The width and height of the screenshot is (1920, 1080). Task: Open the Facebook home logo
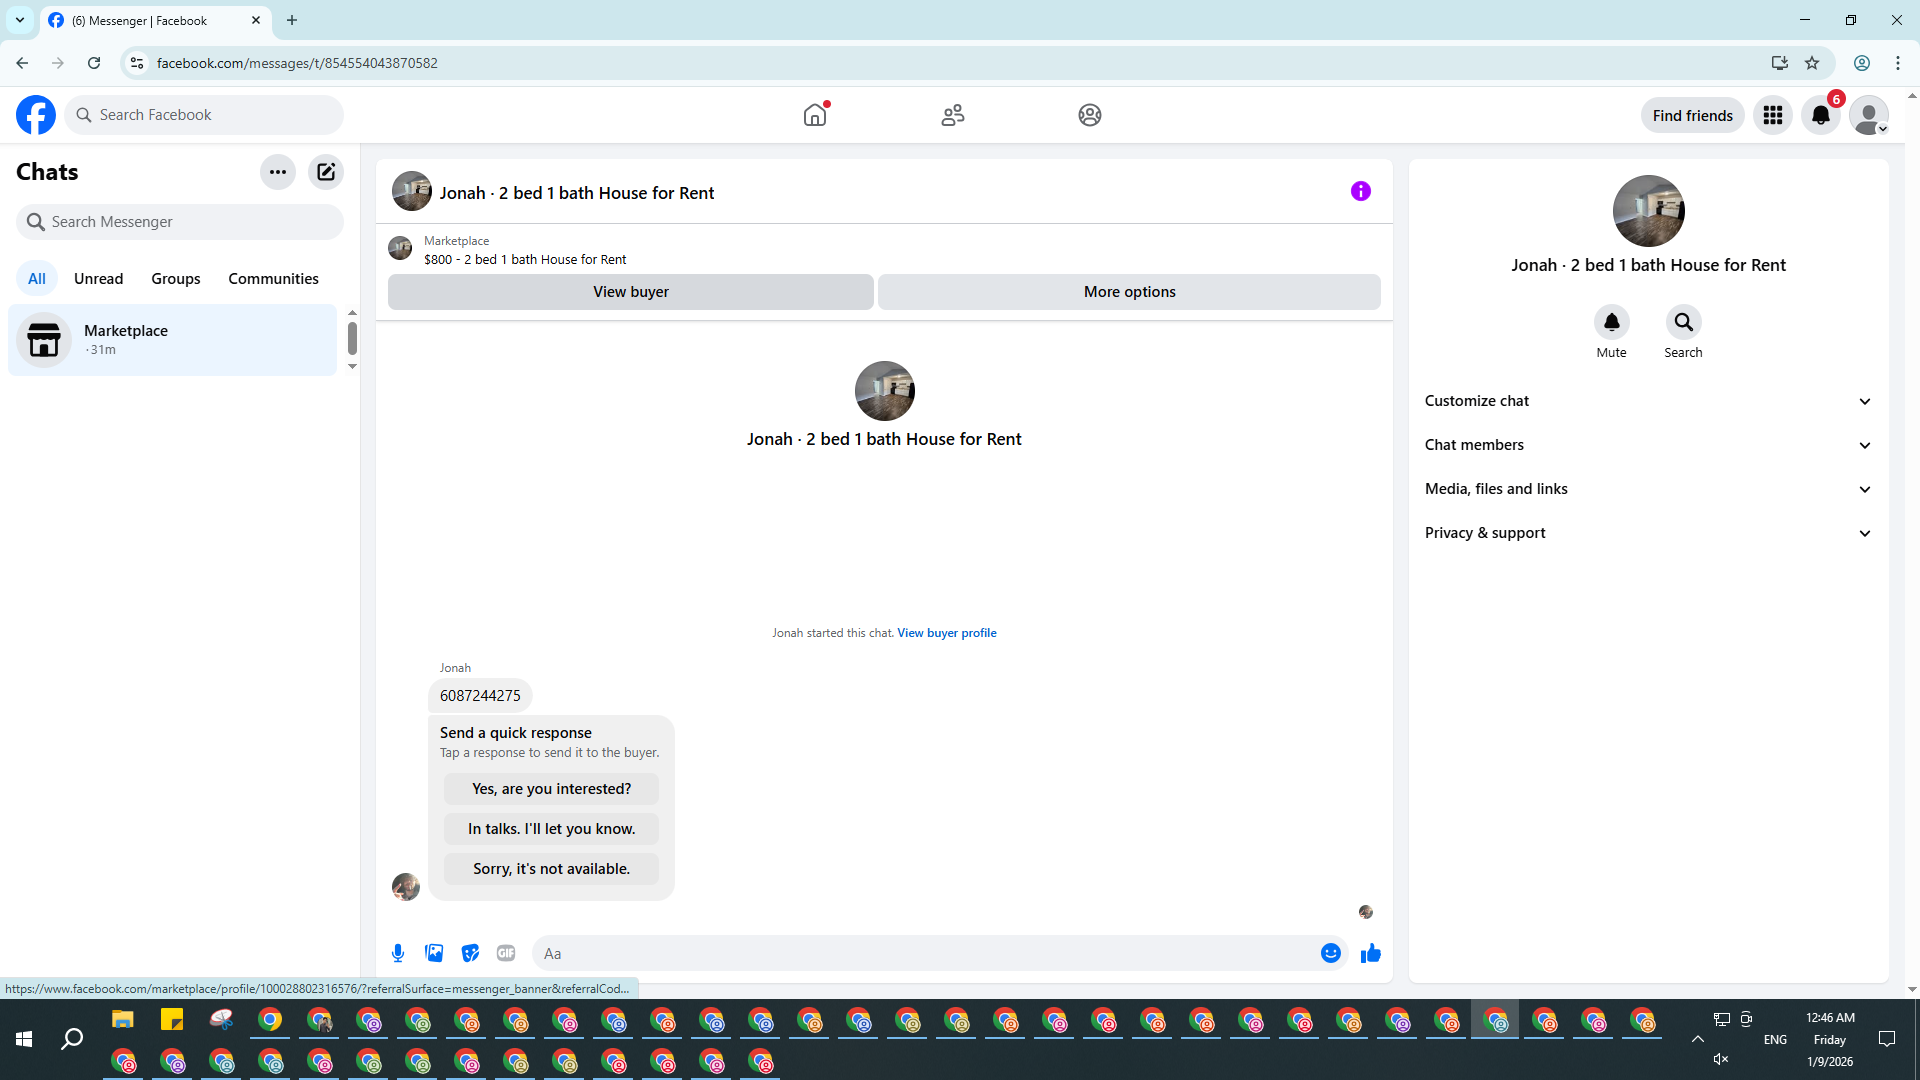36,115
